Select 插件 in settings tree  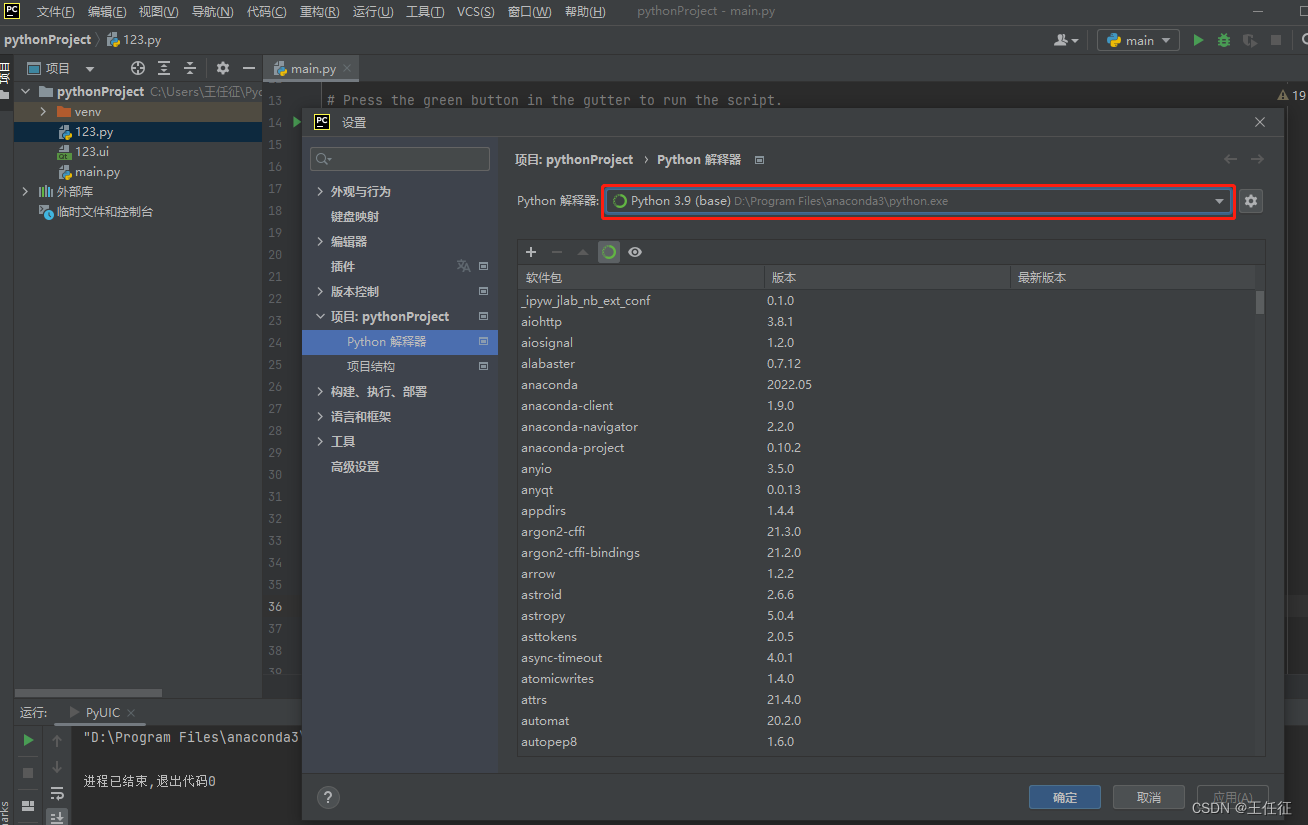[x=343, y=266]
